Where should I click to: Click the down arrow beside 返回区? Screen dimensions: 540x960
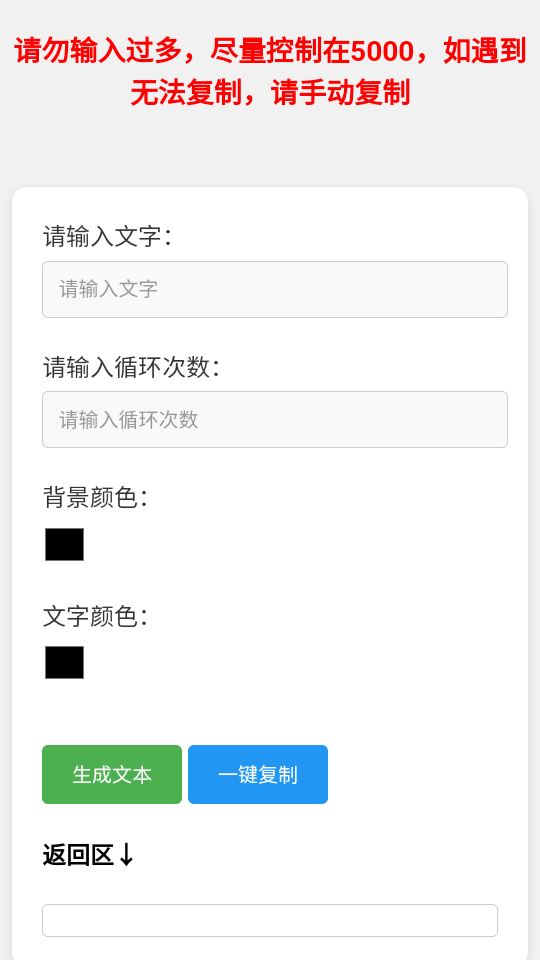click(126, 855)
